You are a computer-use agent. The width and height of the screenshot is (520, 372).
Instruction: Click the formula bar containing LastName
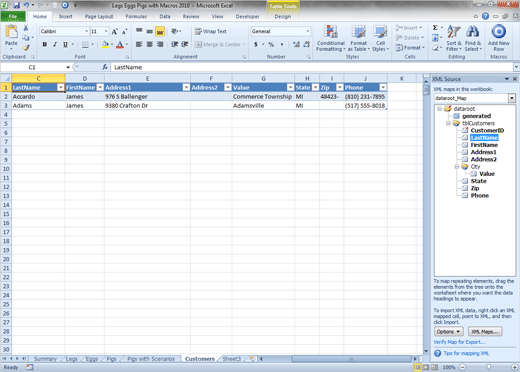312,67
